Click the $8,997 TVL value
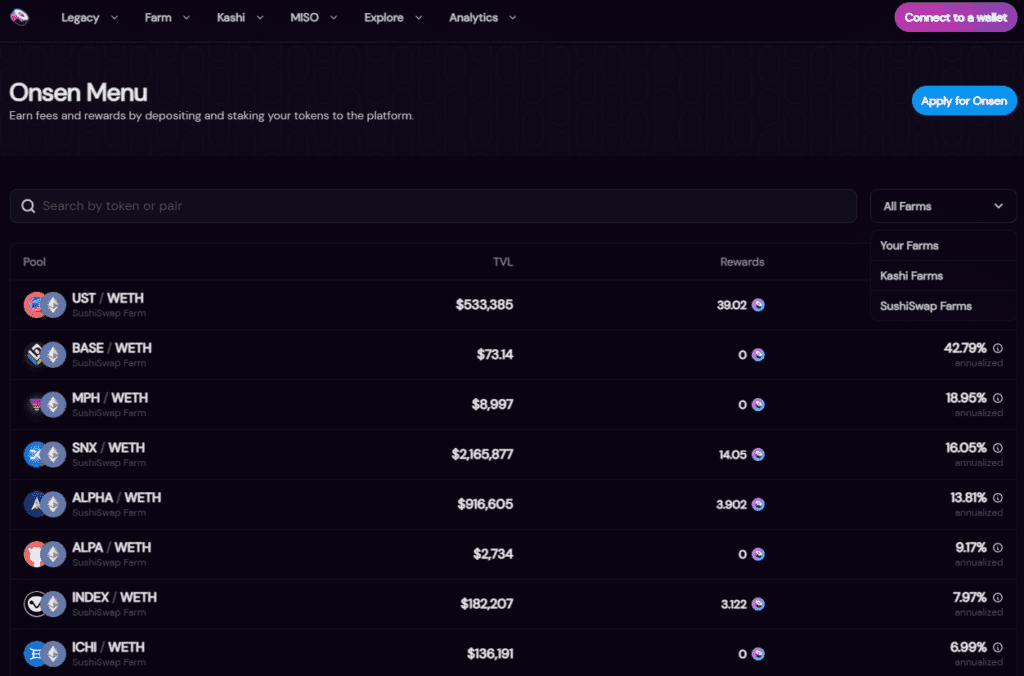The image size is (1024, 676). [492, 405]
